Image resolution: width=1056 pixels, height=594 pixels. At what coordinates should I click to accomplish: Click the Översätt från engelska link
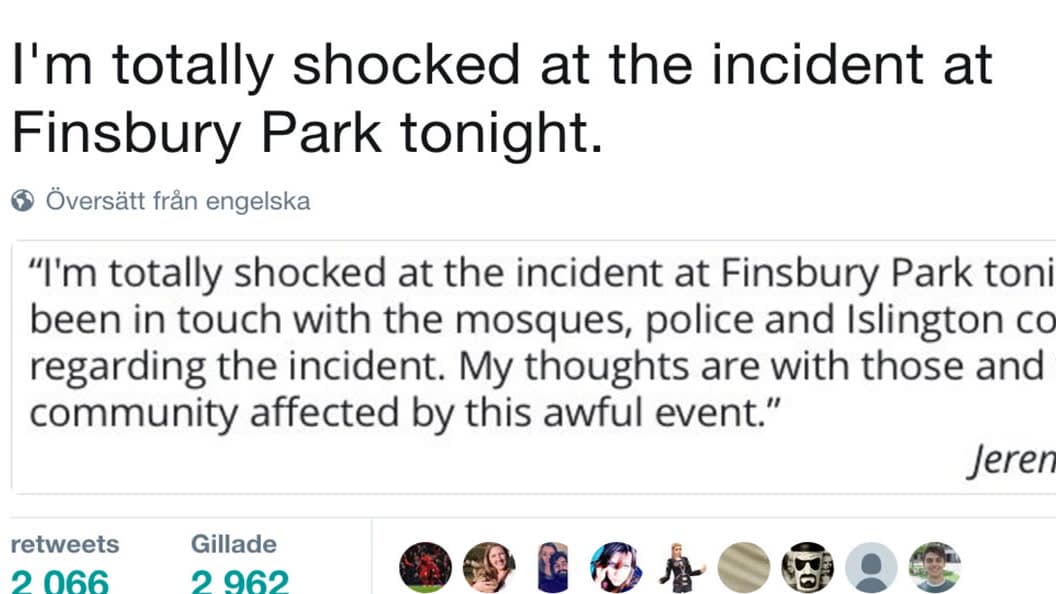[x=178, y=201]
